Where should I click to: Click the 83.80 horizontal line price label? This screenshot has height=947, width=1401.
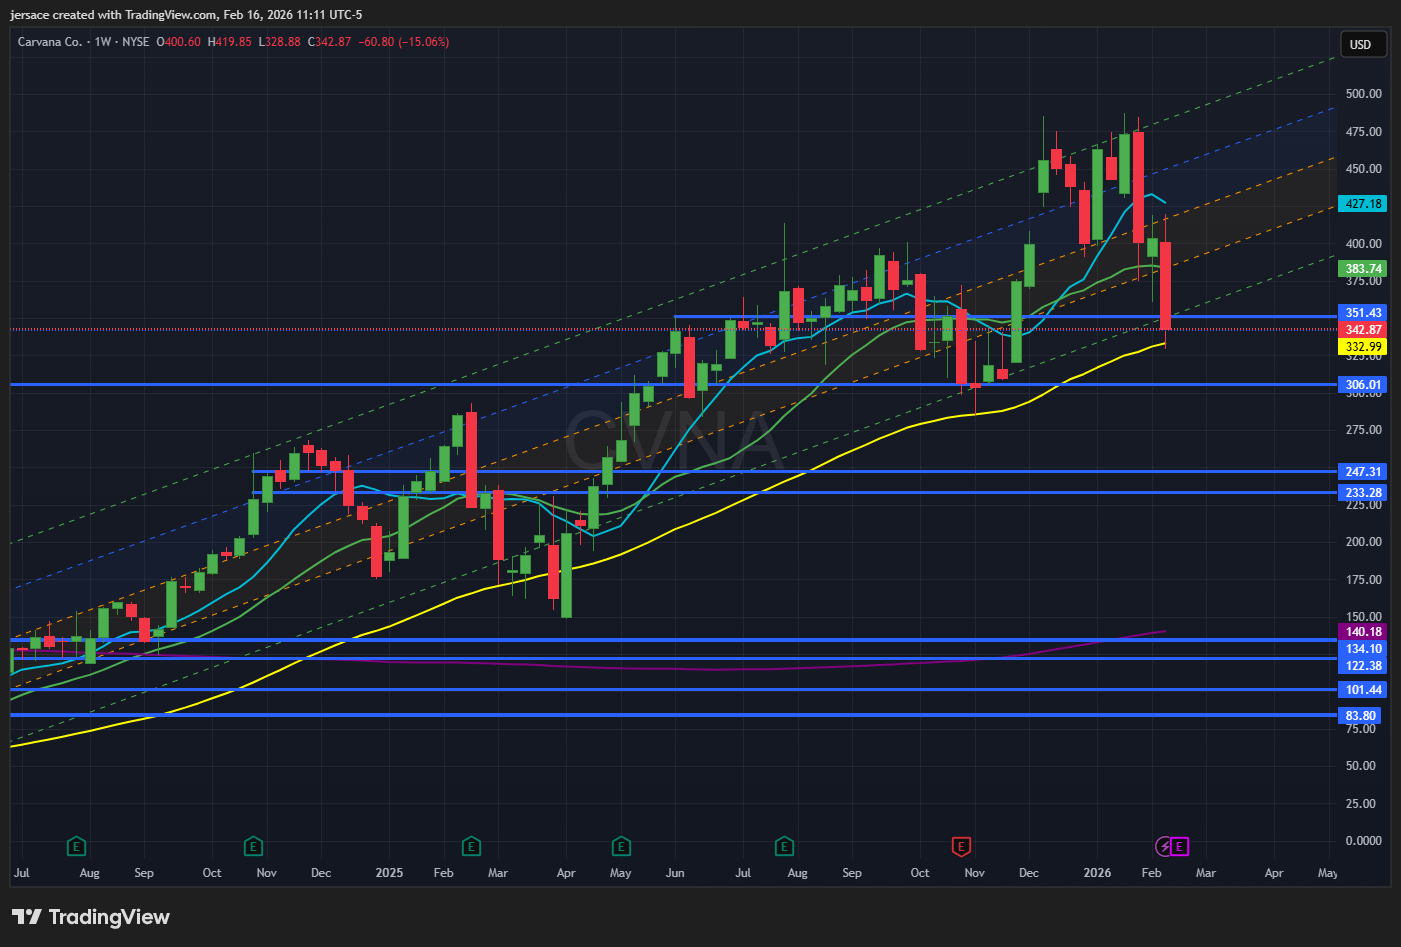[x=1361, y=716]
